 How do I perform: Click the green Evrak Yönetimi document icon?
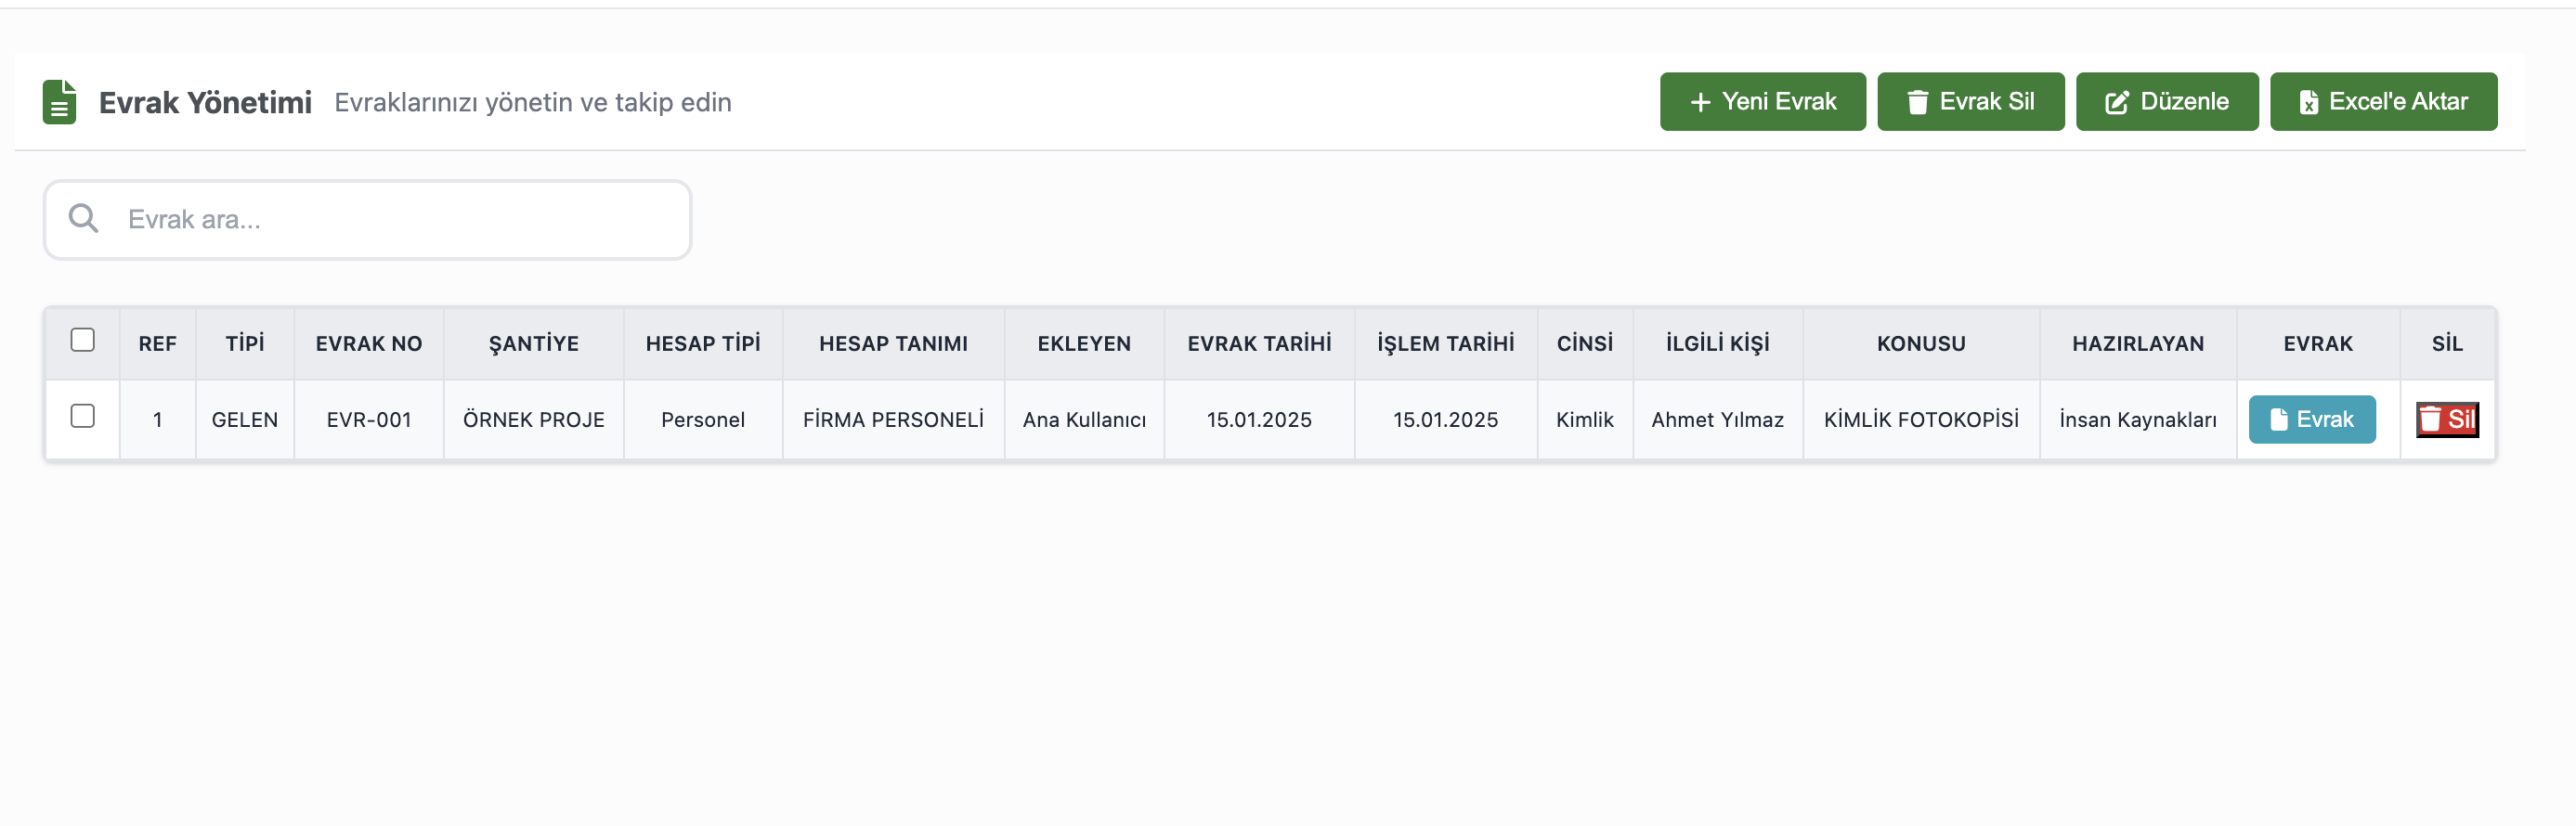60,102
